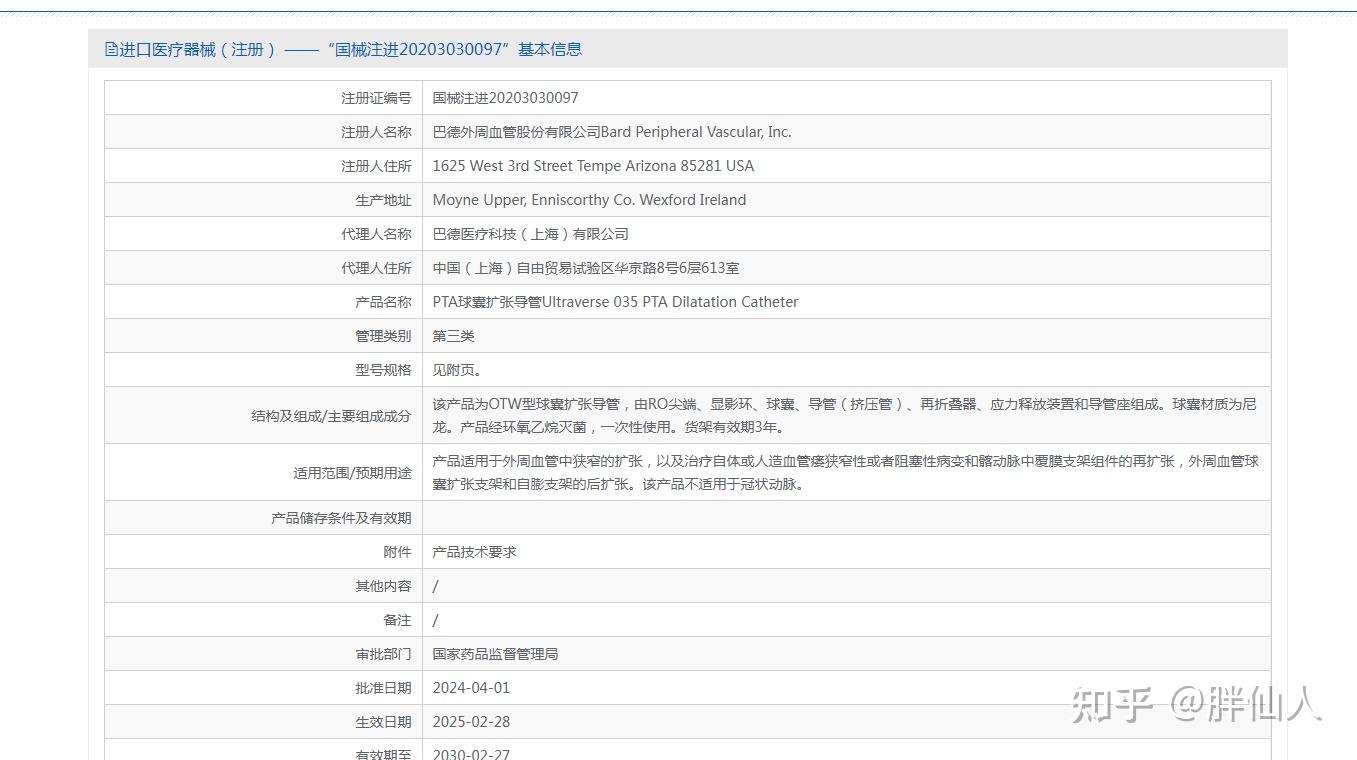Screen dimensions: 1357x760
Task: Select structure description starting 该产品为OTW型球囊扩张导管
Action: 845,416
